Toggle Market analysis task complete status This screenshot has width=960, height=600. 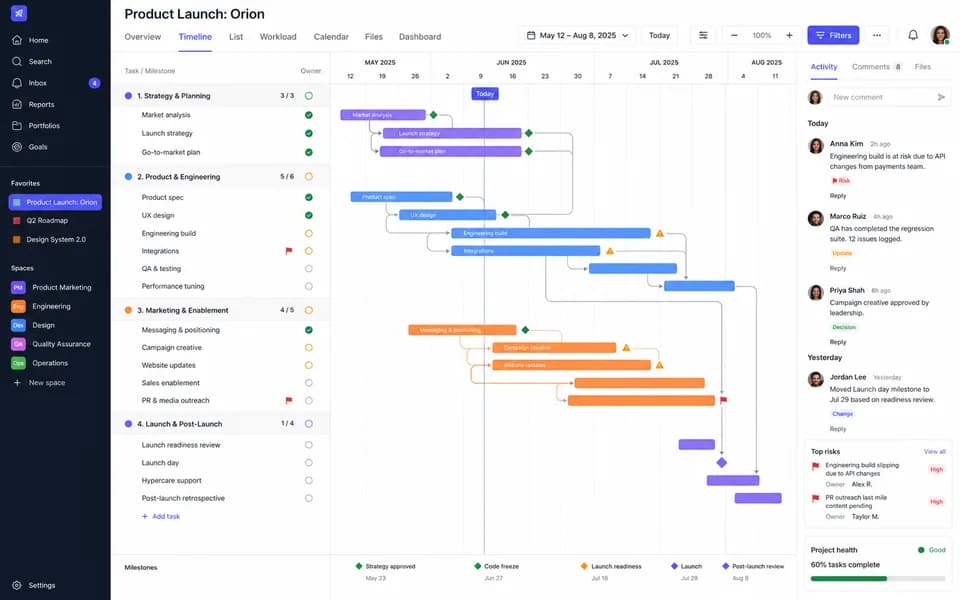309,114
